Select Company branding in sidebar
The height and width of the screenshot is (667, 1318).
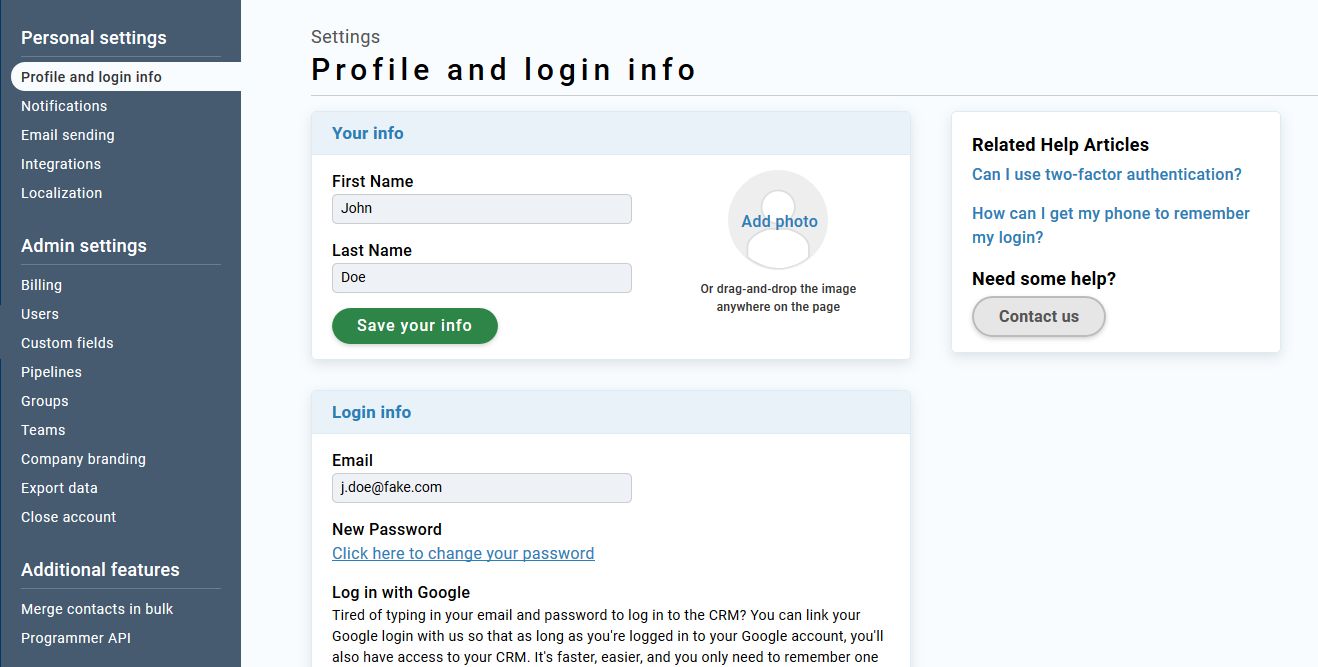pos(83,459)
